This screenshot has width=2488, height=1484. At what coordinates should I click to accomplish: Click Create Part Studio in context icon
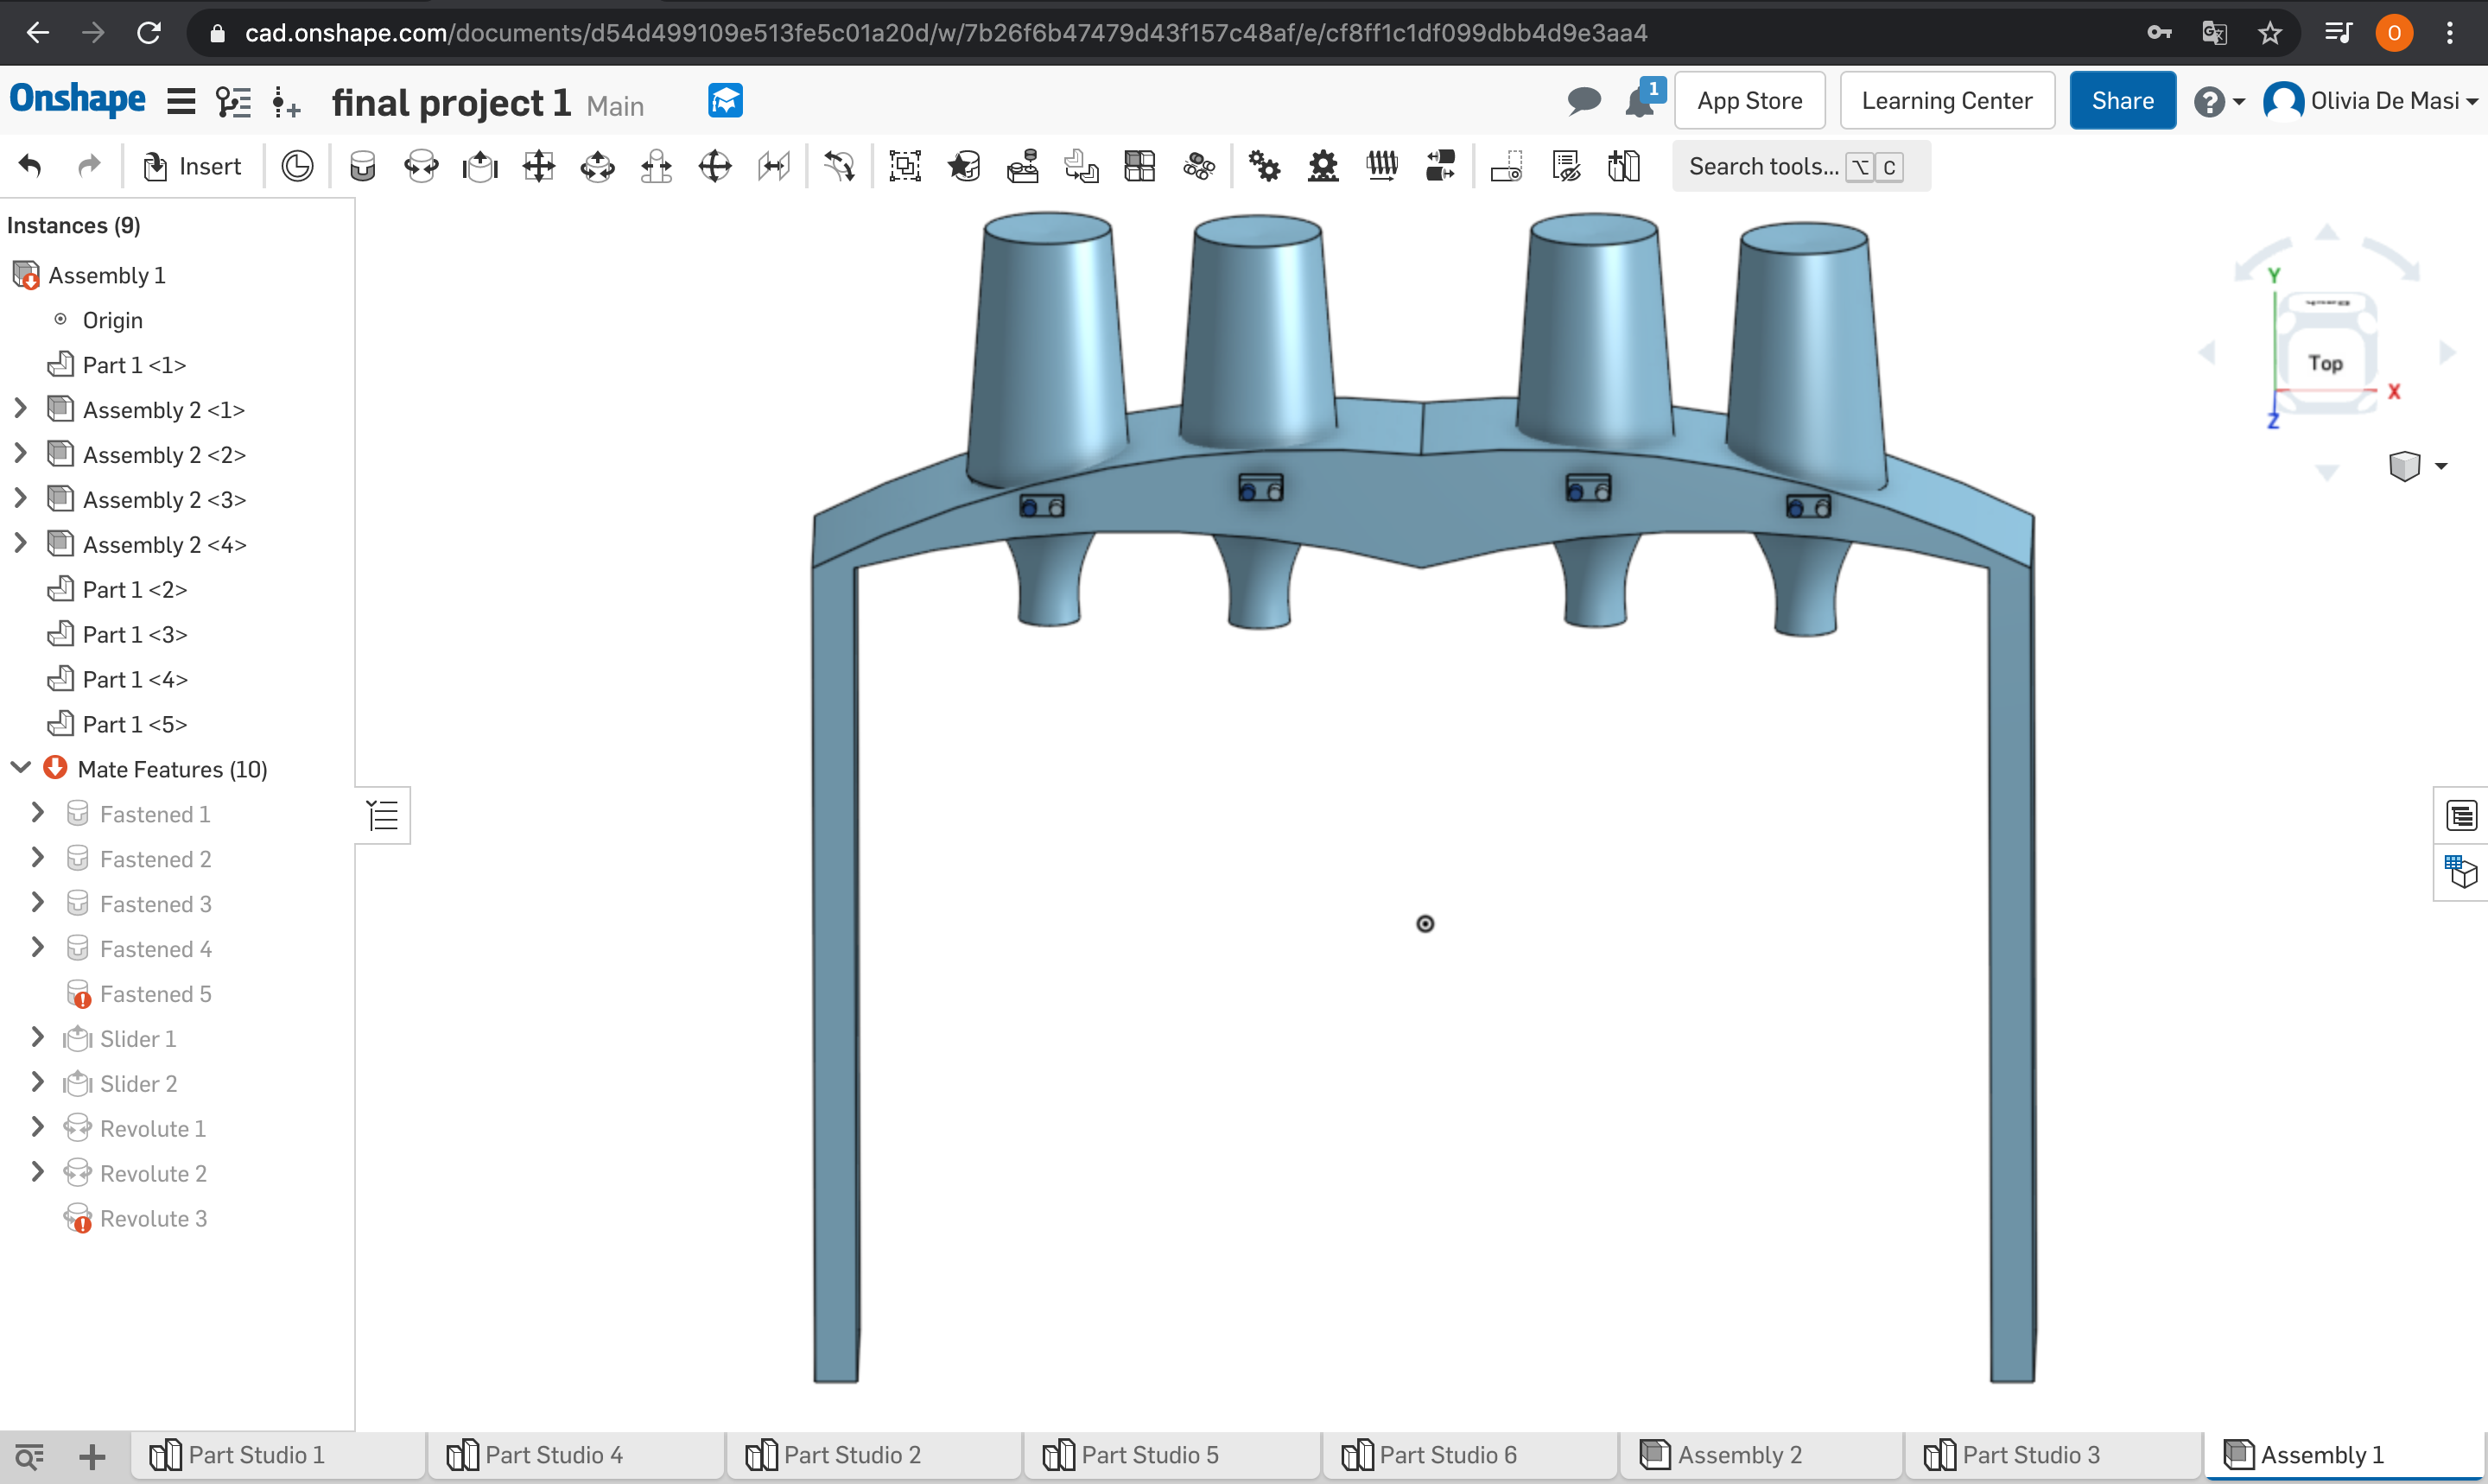pos(1624,166)
